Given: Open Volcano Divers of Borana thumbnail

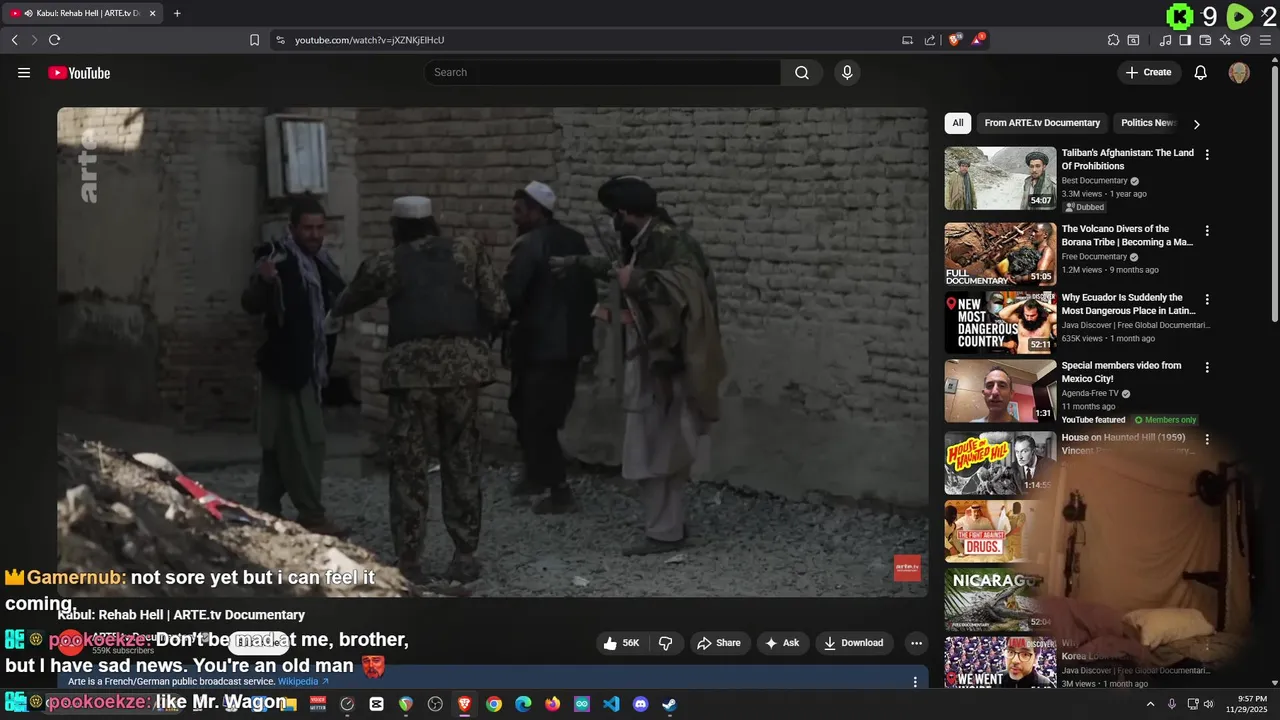Looking at the screenshot, I should point(1000,254).
